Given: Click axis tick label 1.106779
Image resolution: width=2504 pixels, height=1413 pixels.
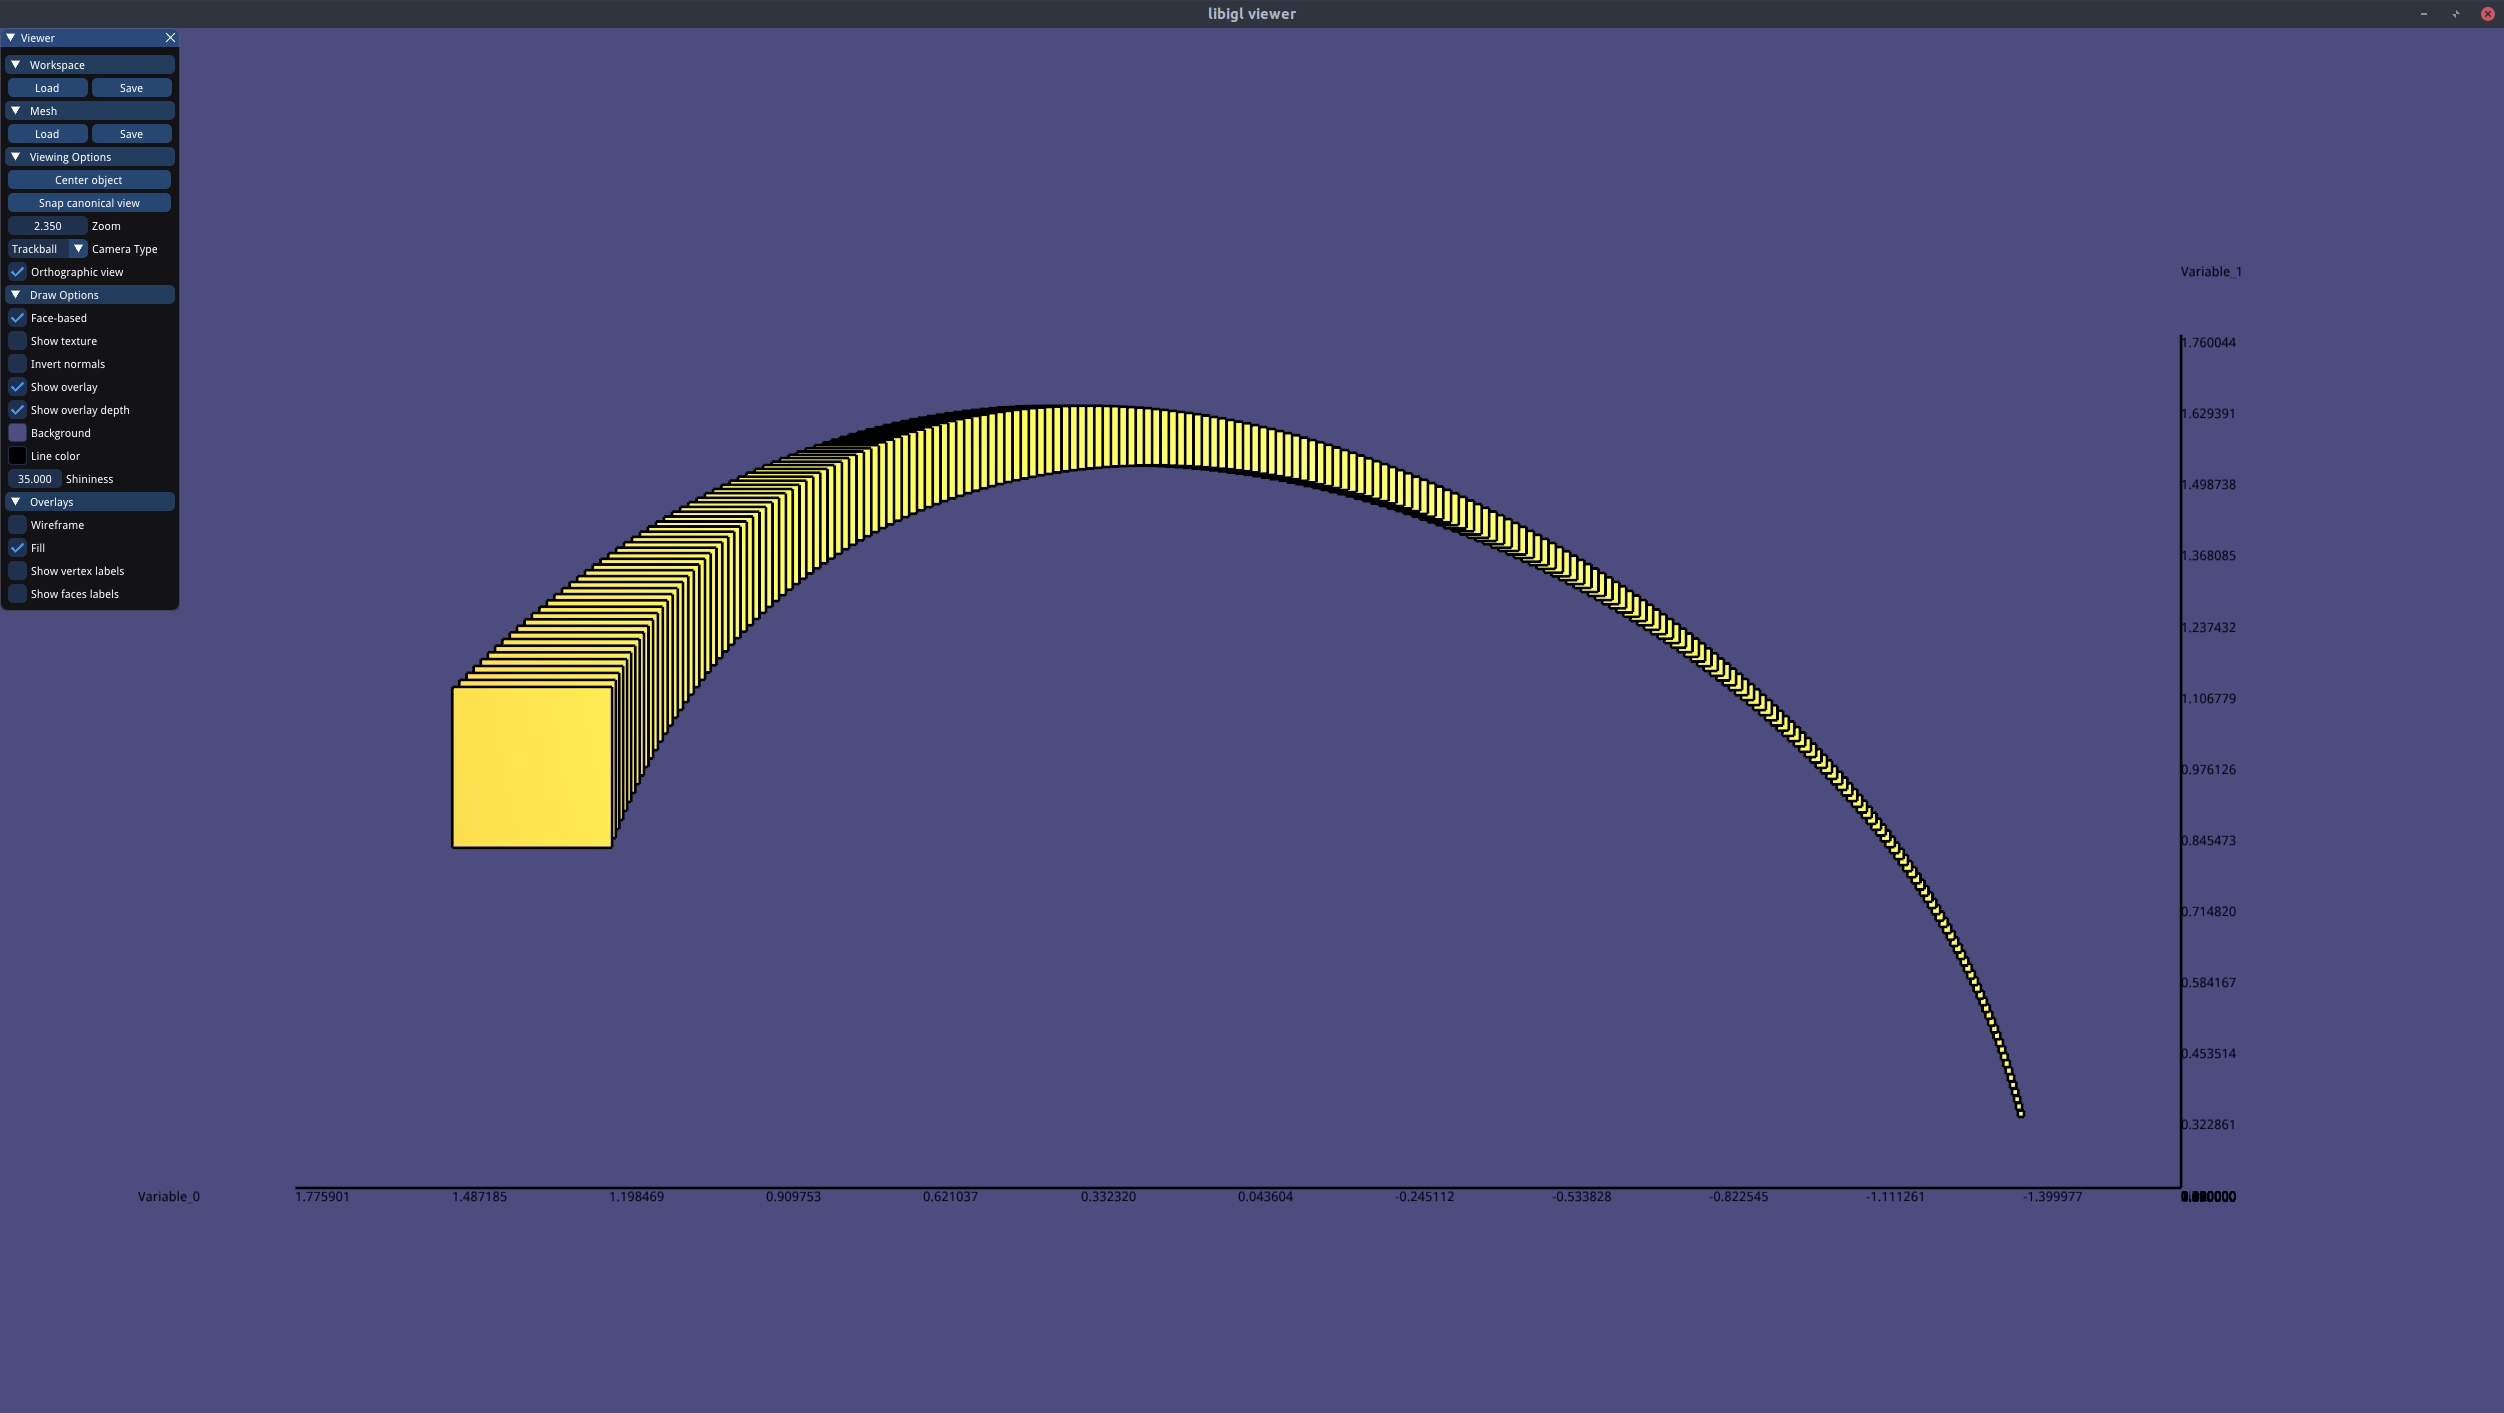Looking at the screenshot, I should [x=2209, y=699].
